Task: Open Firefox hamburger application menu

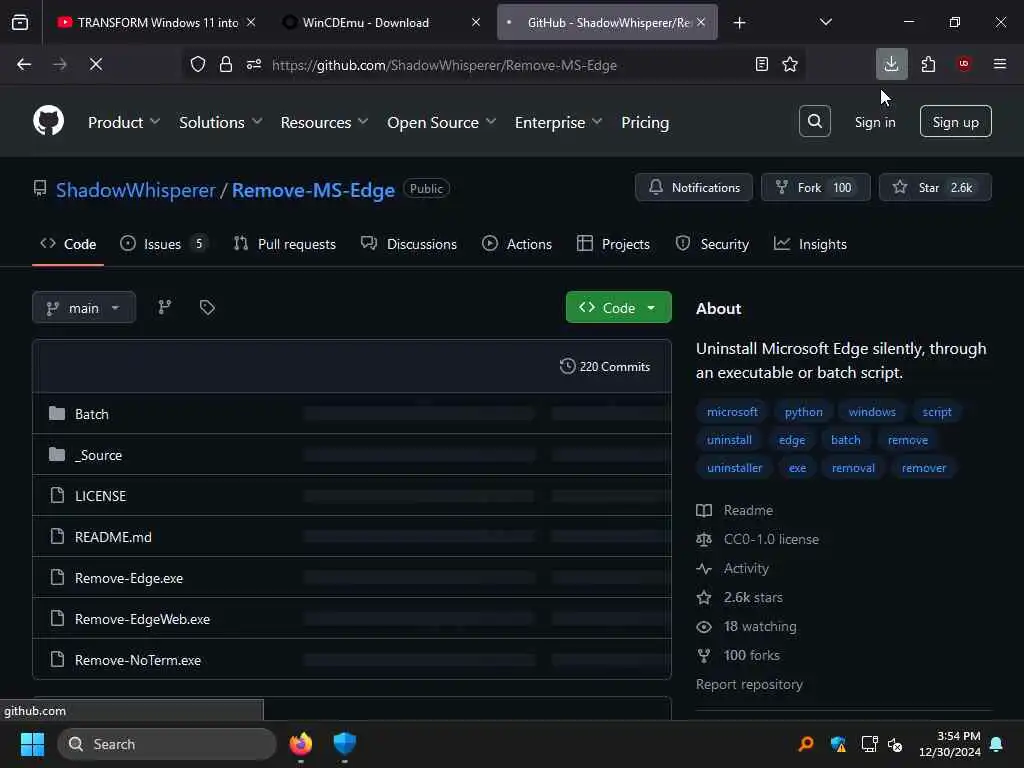Action: tap(999, 64)
